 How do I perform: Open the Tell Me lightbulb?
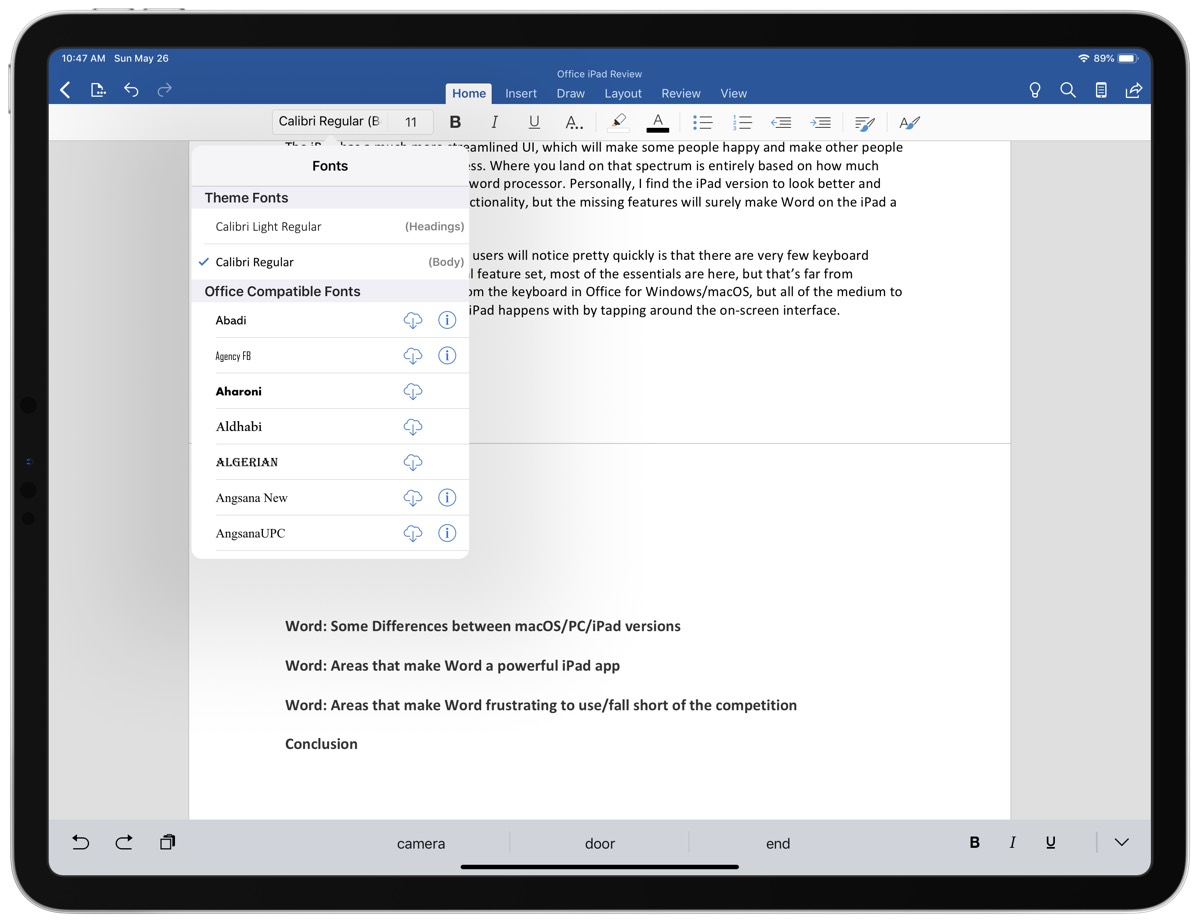1035,90
